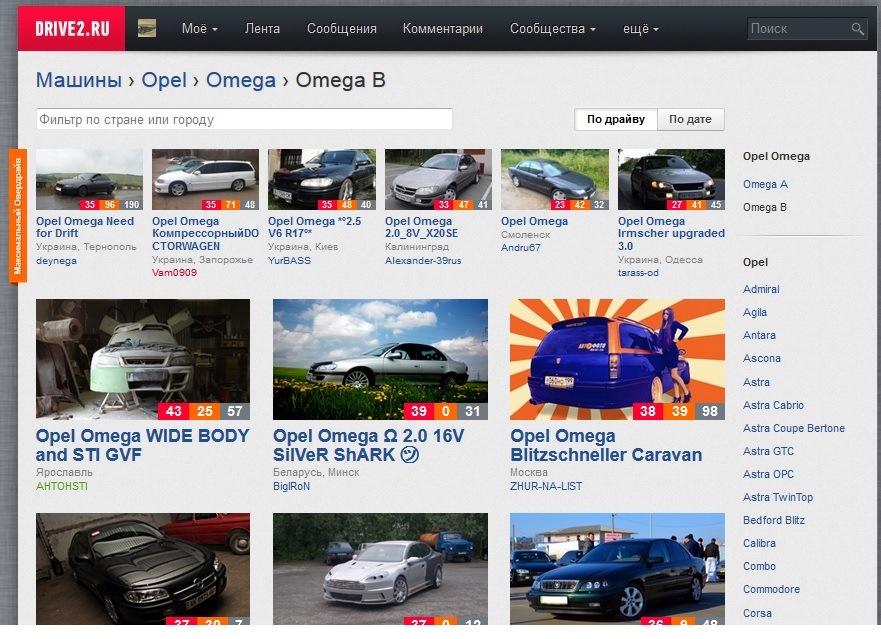881x639 pixels.
Task: Open the silver custom-bumper Omega photo
Action: (x=380, y=568)
